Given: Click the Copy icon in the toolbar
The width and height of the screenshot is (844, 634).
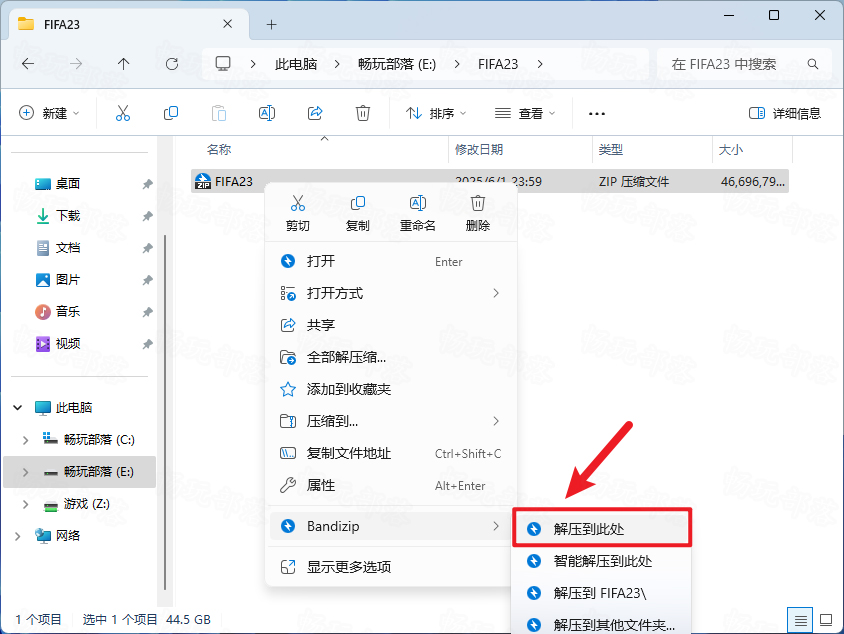Looking at the screenshot, I should 171,114.
